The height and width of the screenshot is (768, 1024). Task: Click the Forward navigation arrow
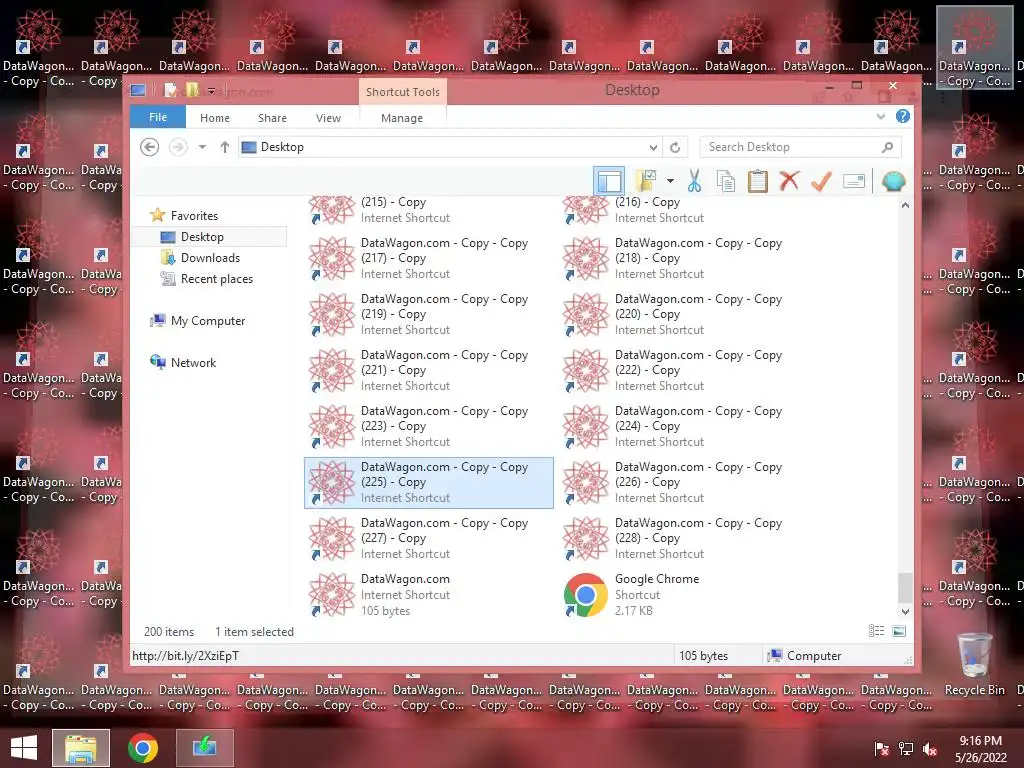coord(178,147)
